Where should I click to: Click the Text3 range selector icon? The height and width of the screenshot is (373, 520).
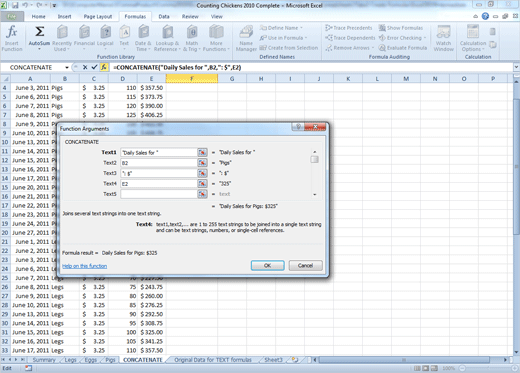[x=202, y=173]
